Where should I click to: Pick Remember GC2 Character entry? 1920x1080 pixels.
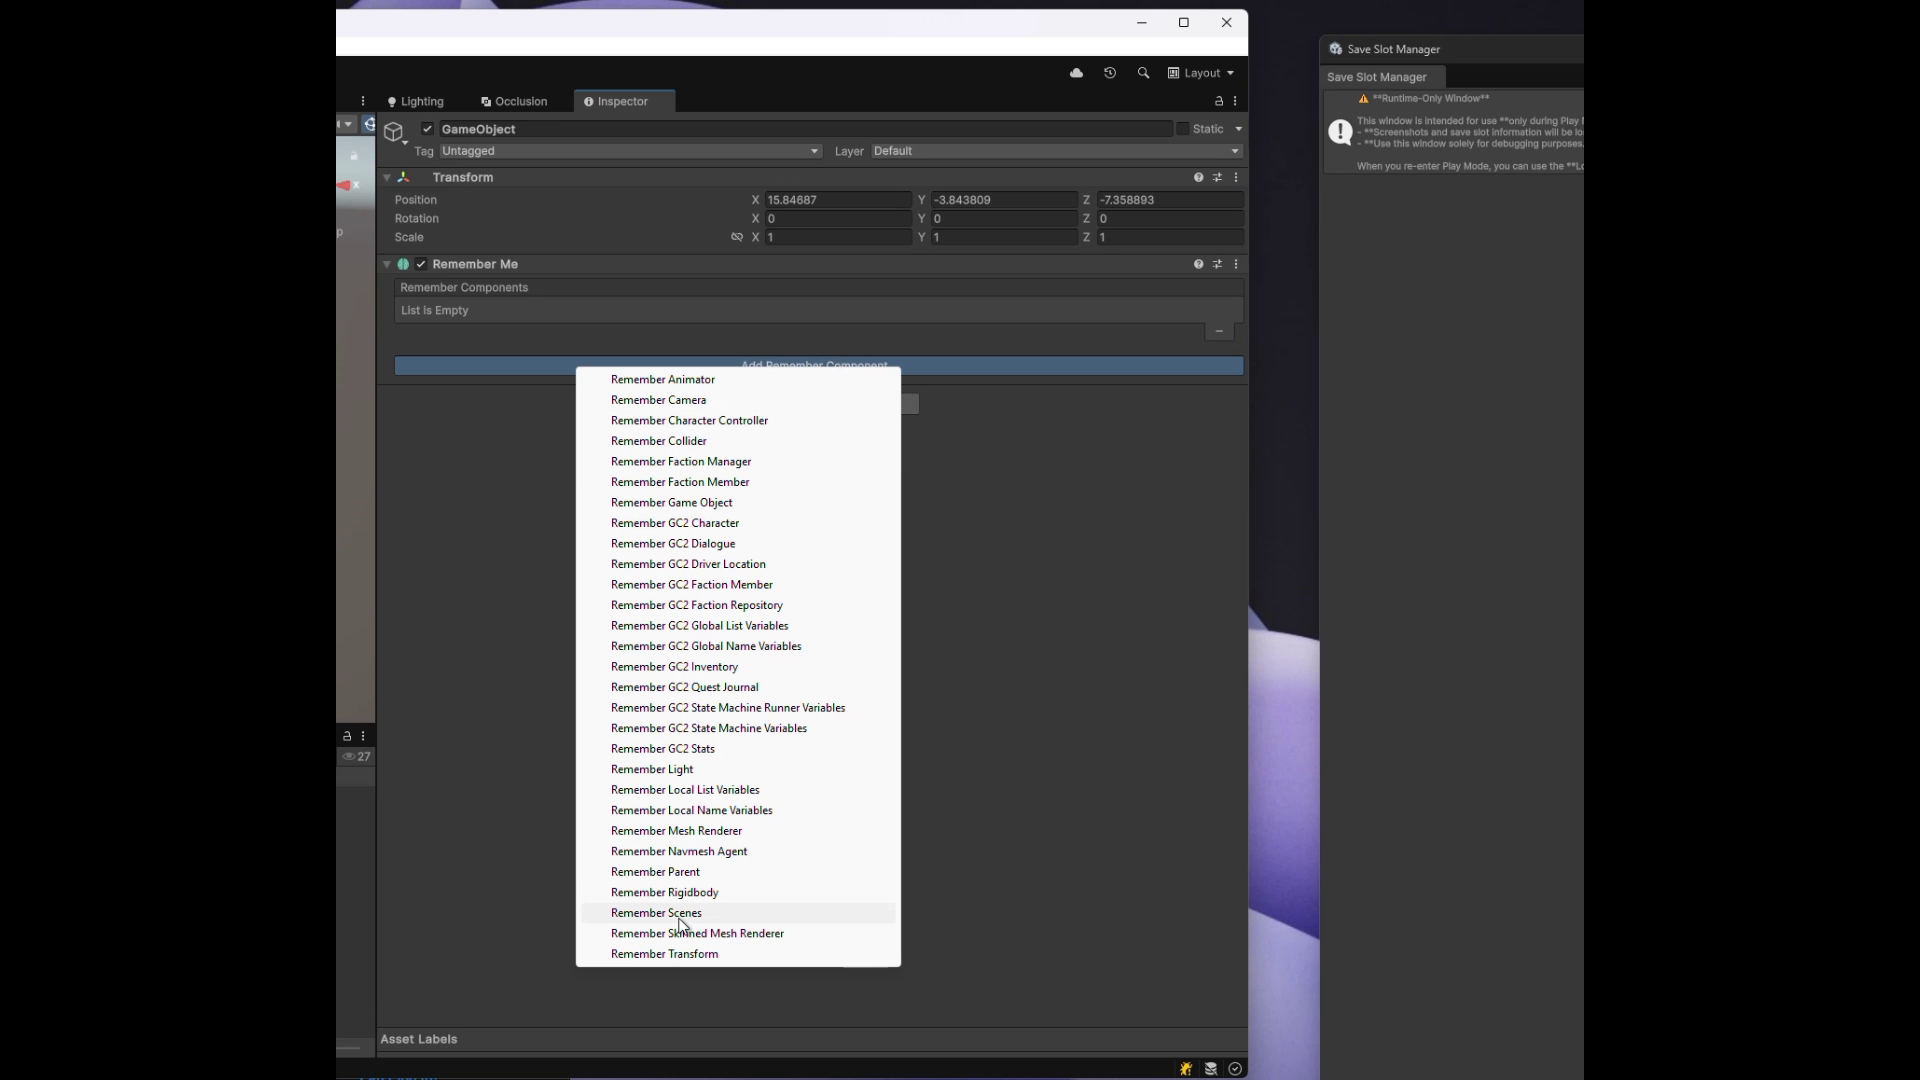point(738,523)
